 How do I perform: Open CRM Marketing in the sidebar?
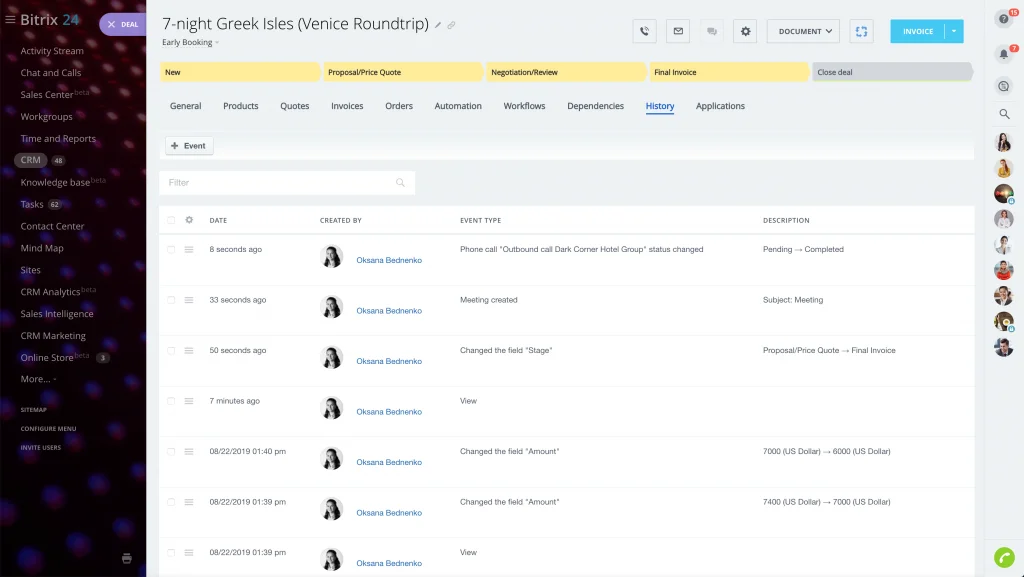(53, 336)
